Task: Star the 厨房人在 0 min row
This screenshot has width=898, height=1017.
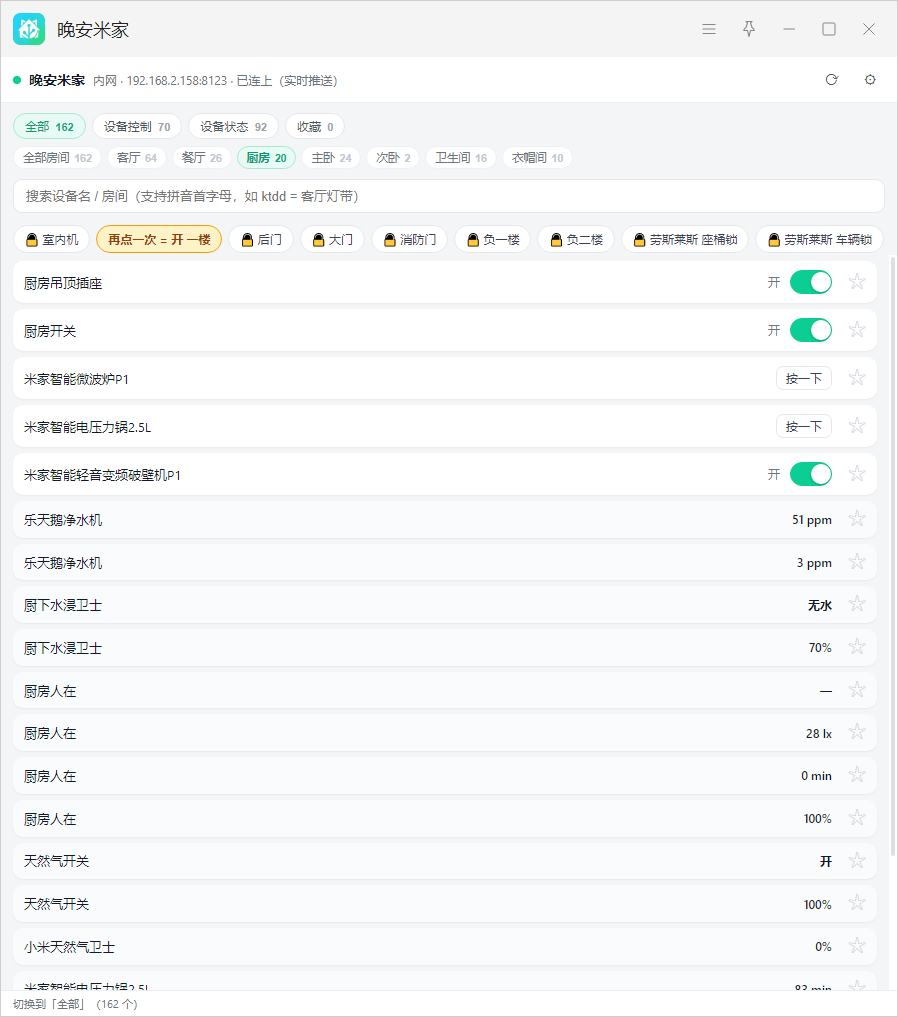Action: pyautogui.click(x=857, y=774)
